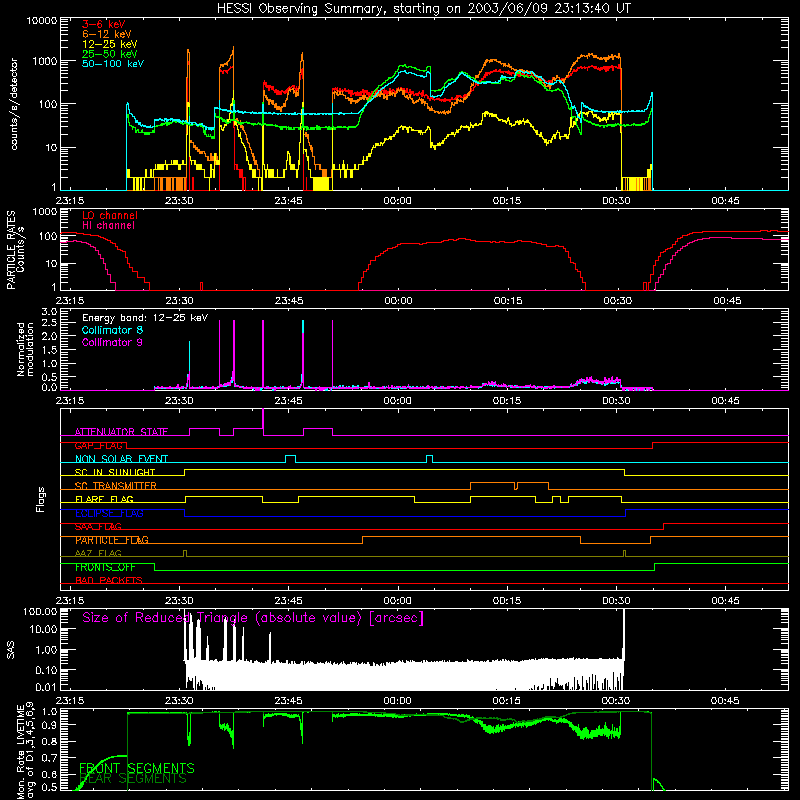Click the '00:00' tick under the Flags panel
Screen dimensions: 800x800
pos(397,601)
